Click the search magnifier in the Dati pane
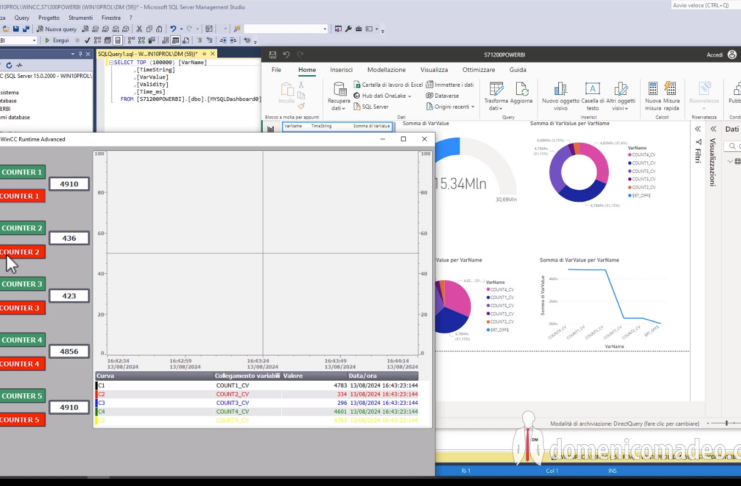Image resolution: width=741 pixels, height=486 pixels. 732,146
